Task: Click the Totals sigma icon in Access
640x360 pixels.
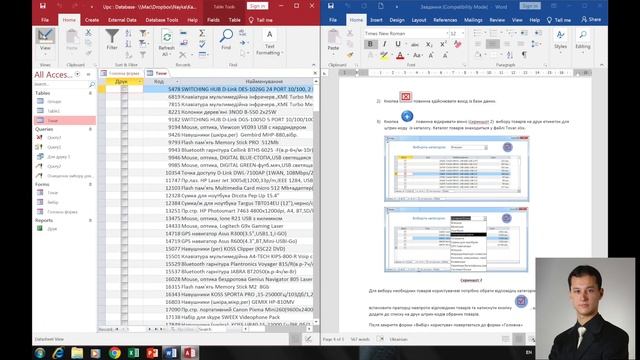Action: pos(202,33)
